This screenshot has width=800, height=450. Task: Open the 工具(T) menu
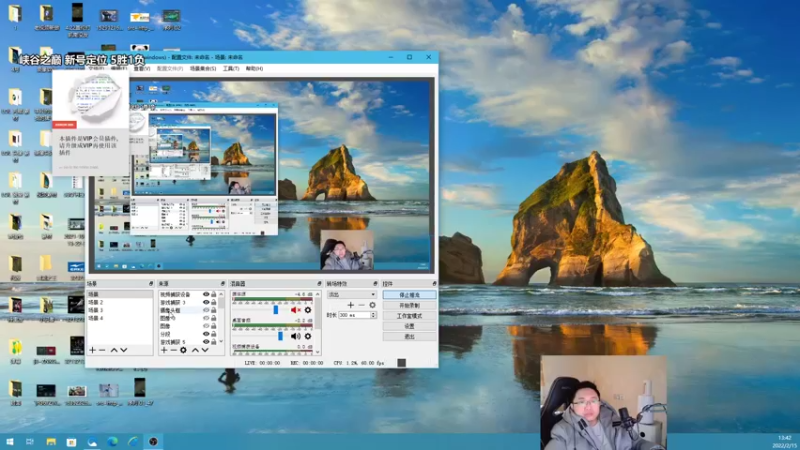(x=231, y=68)
